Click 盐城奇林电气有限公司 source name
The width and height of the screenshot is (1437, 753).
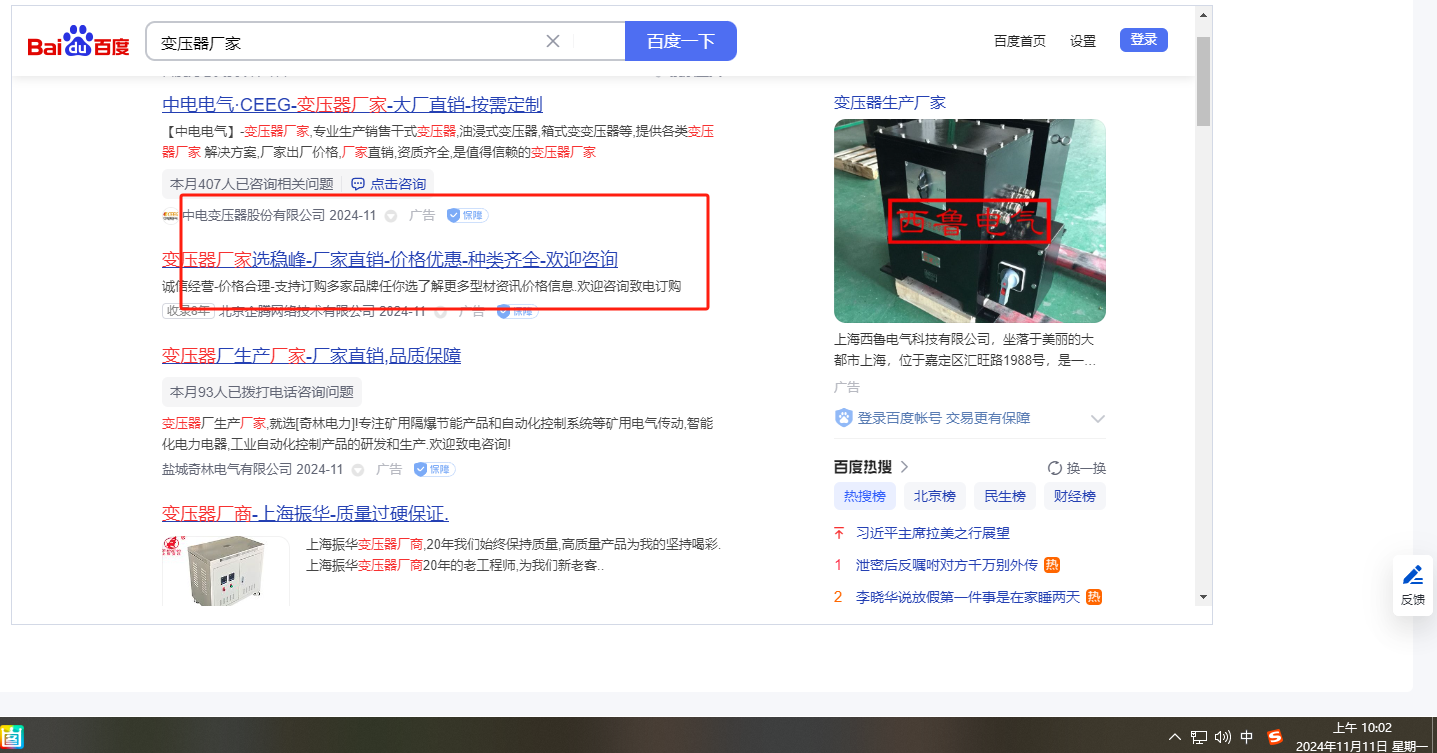click(227, 469)
